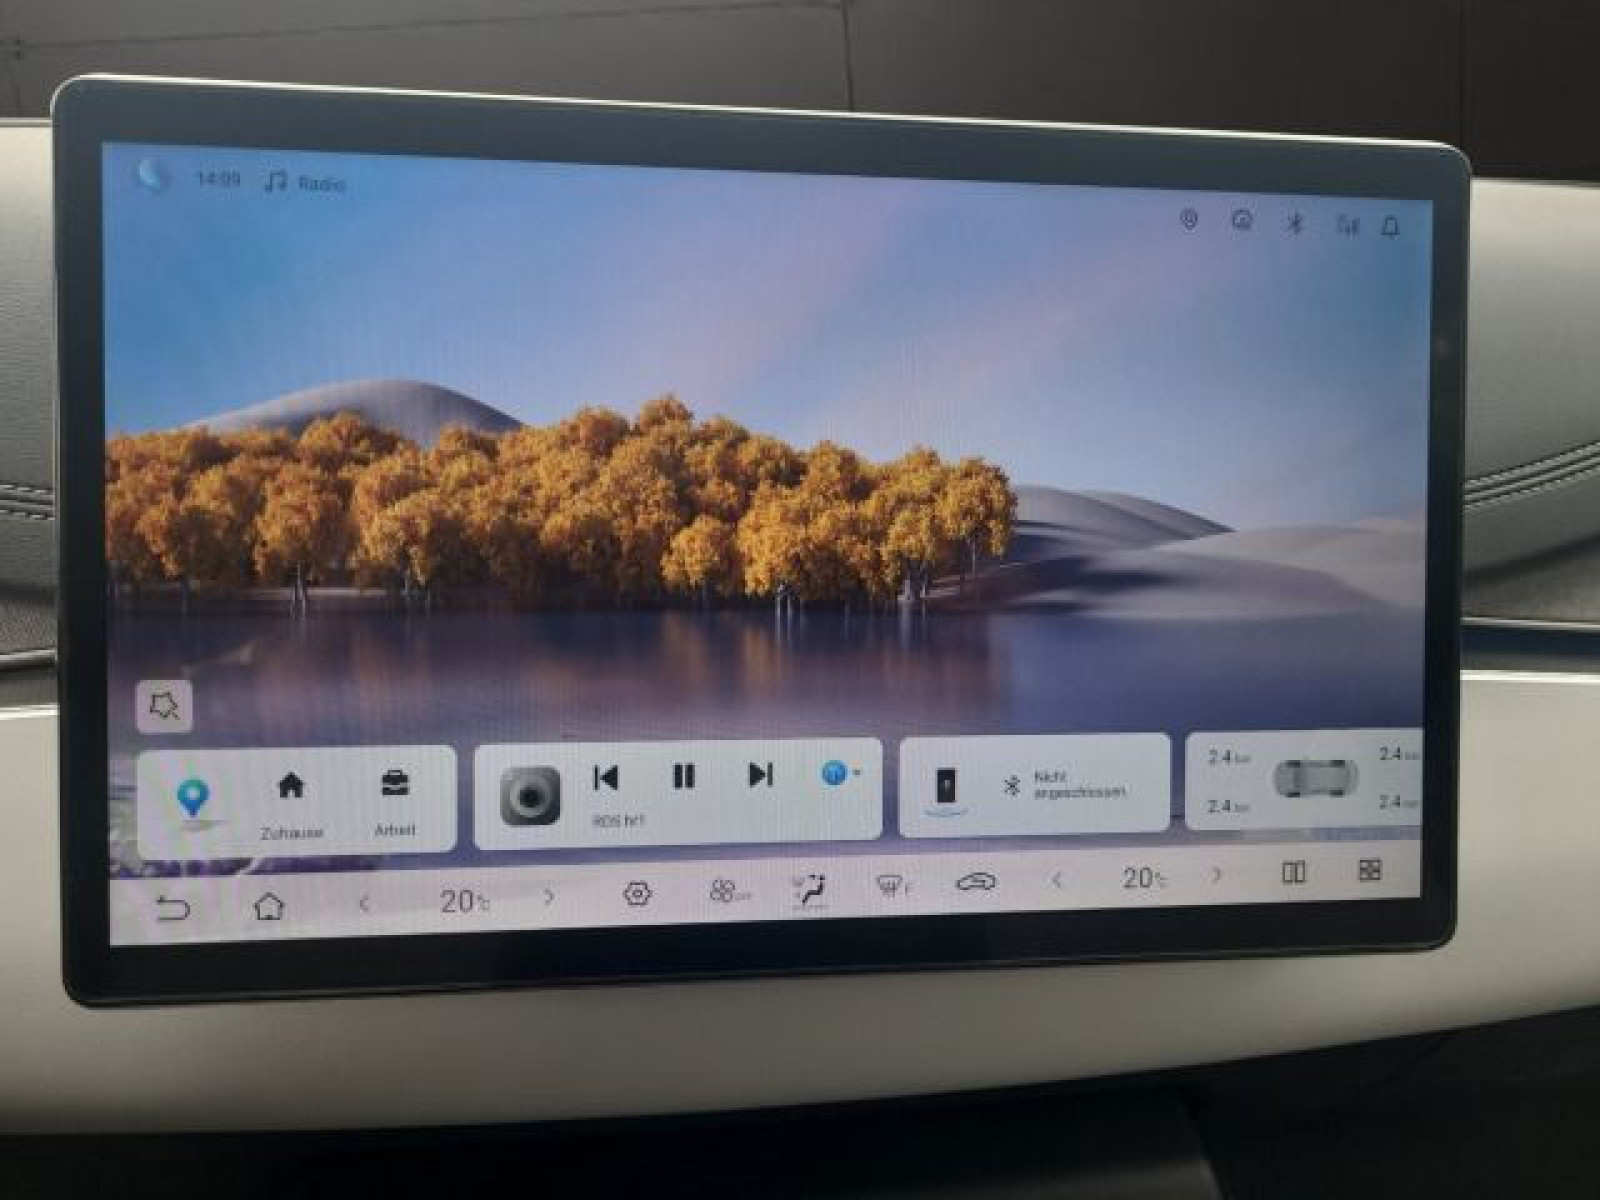
Task: Open the navigation map pin widget
Action: 191,800
